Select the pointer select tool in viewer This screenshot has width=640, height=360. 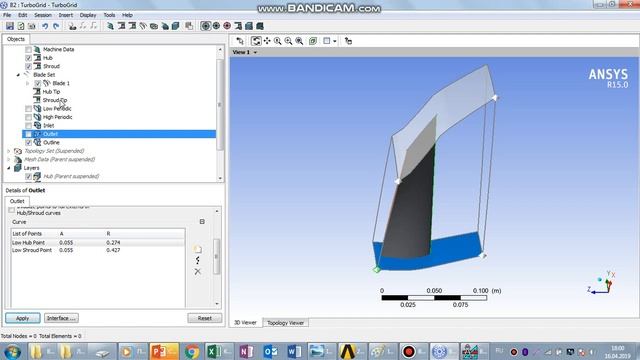tap(240, 41)
